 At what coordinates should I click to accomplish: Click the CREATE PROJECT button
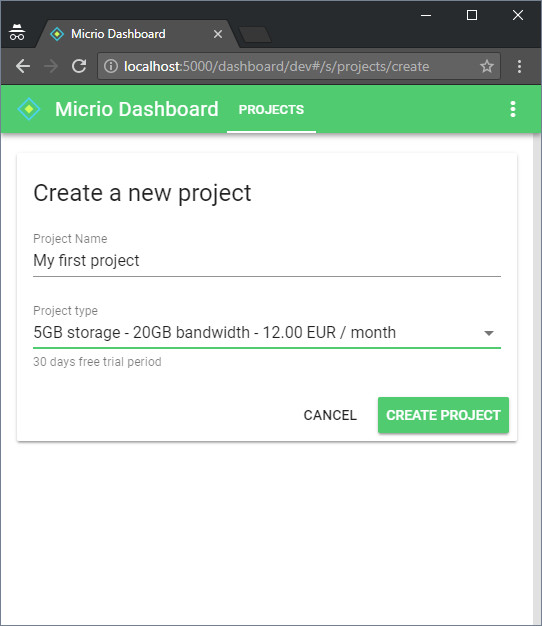point(443,415)
